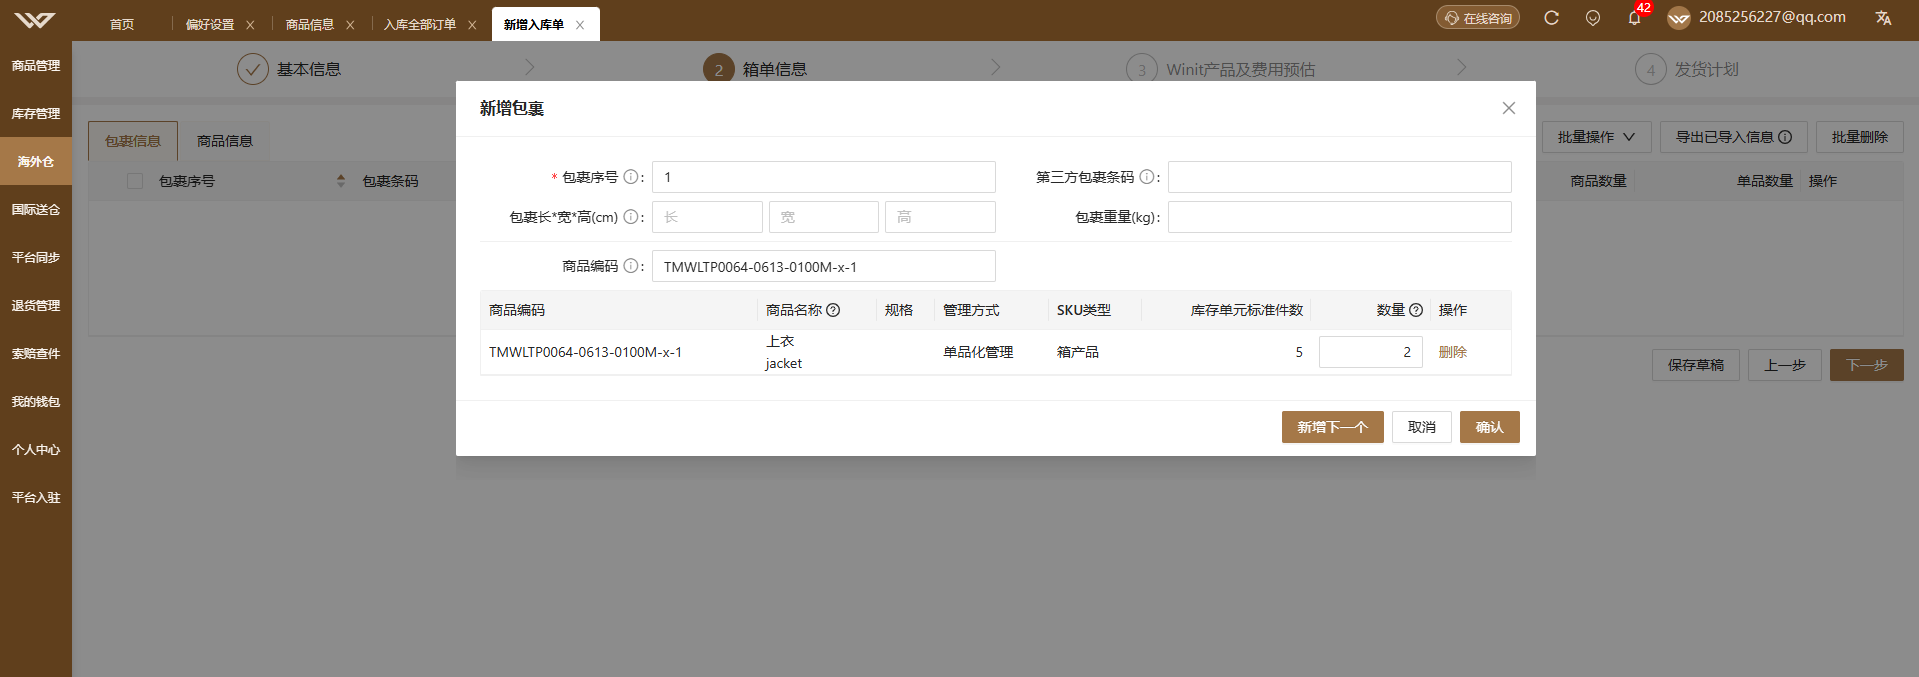Click 保存草稿 button

pyautogui.click(x=1696, y=365)
